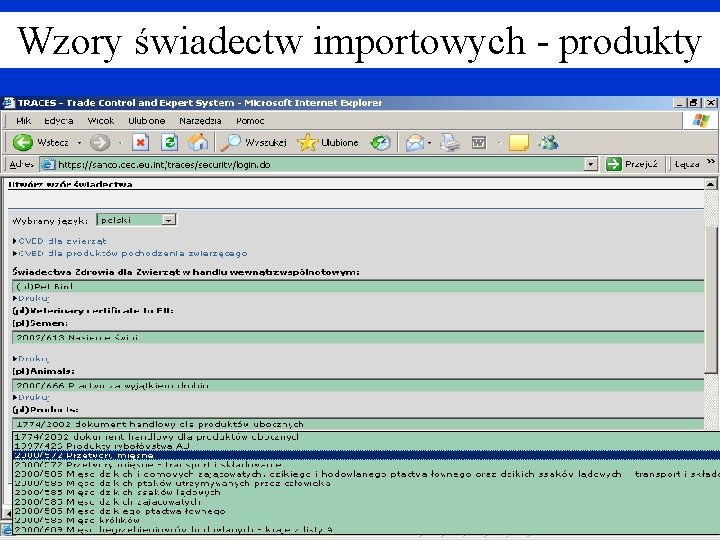Click the Łącza links toolbar label
Viewport: 720px width, 540px height.
[x=687, y=164]
